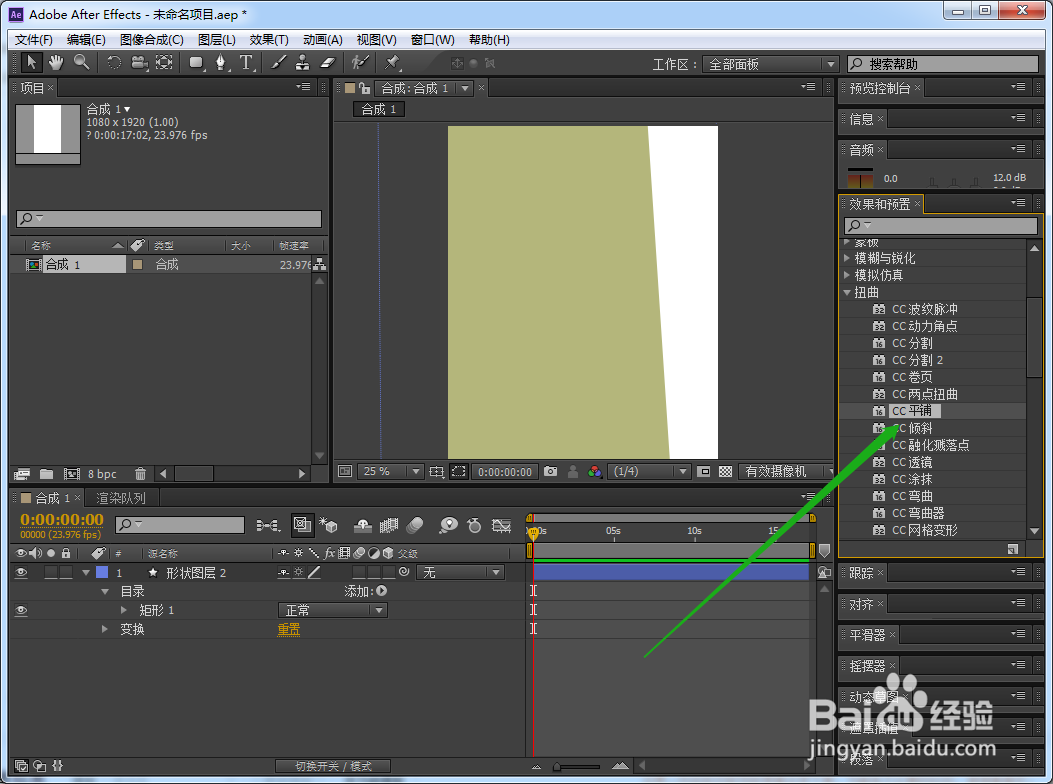Open the parent 无 dropdown
This screenshot has width=1053, height=784.
click(x=460, y=572)
